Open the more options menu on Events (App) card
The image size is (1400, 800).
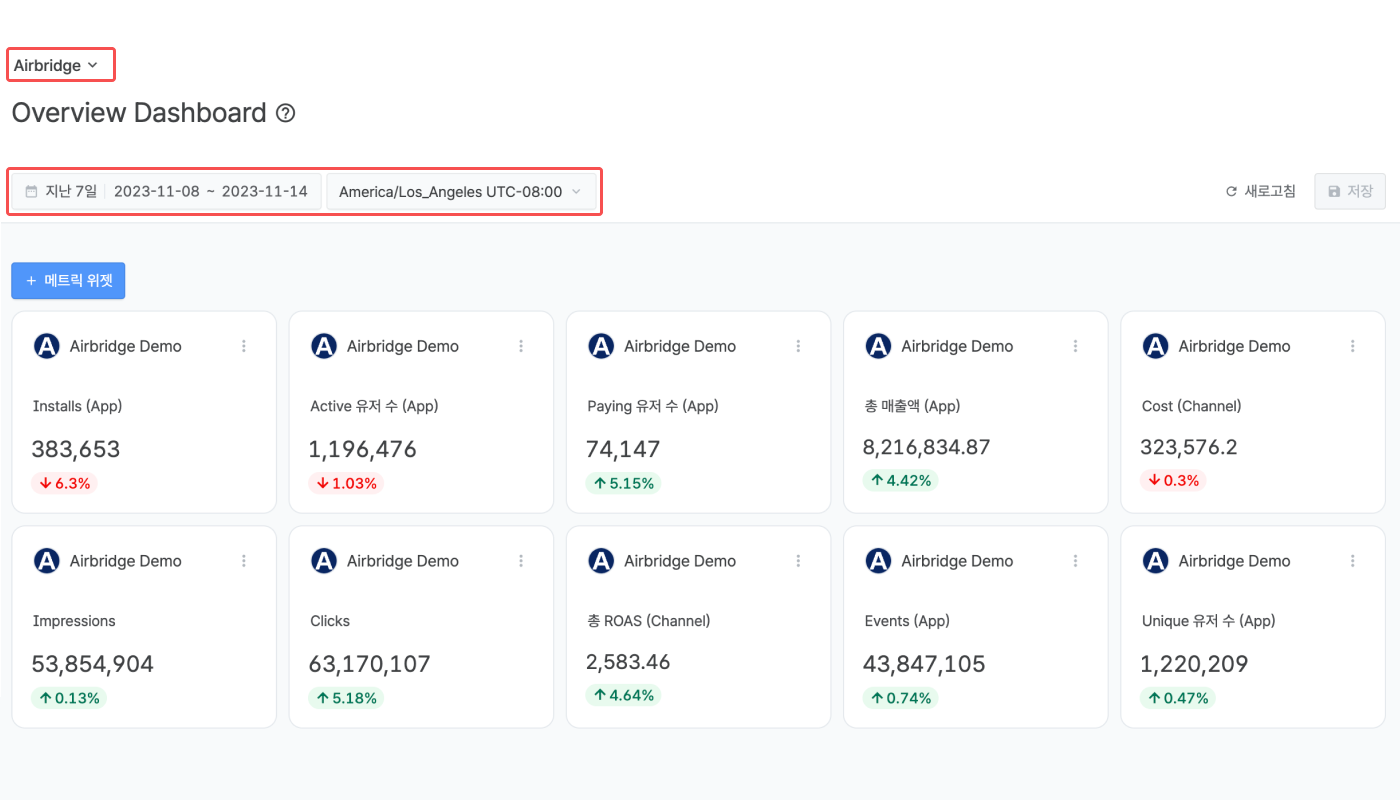coord(1075,561)
